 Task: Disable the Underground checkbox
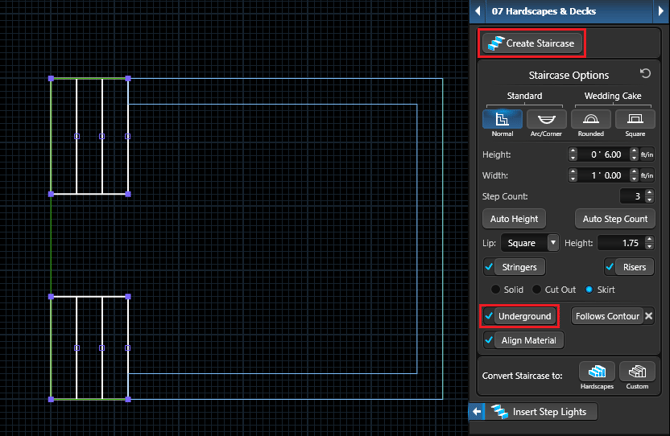(x=489, y=316)
